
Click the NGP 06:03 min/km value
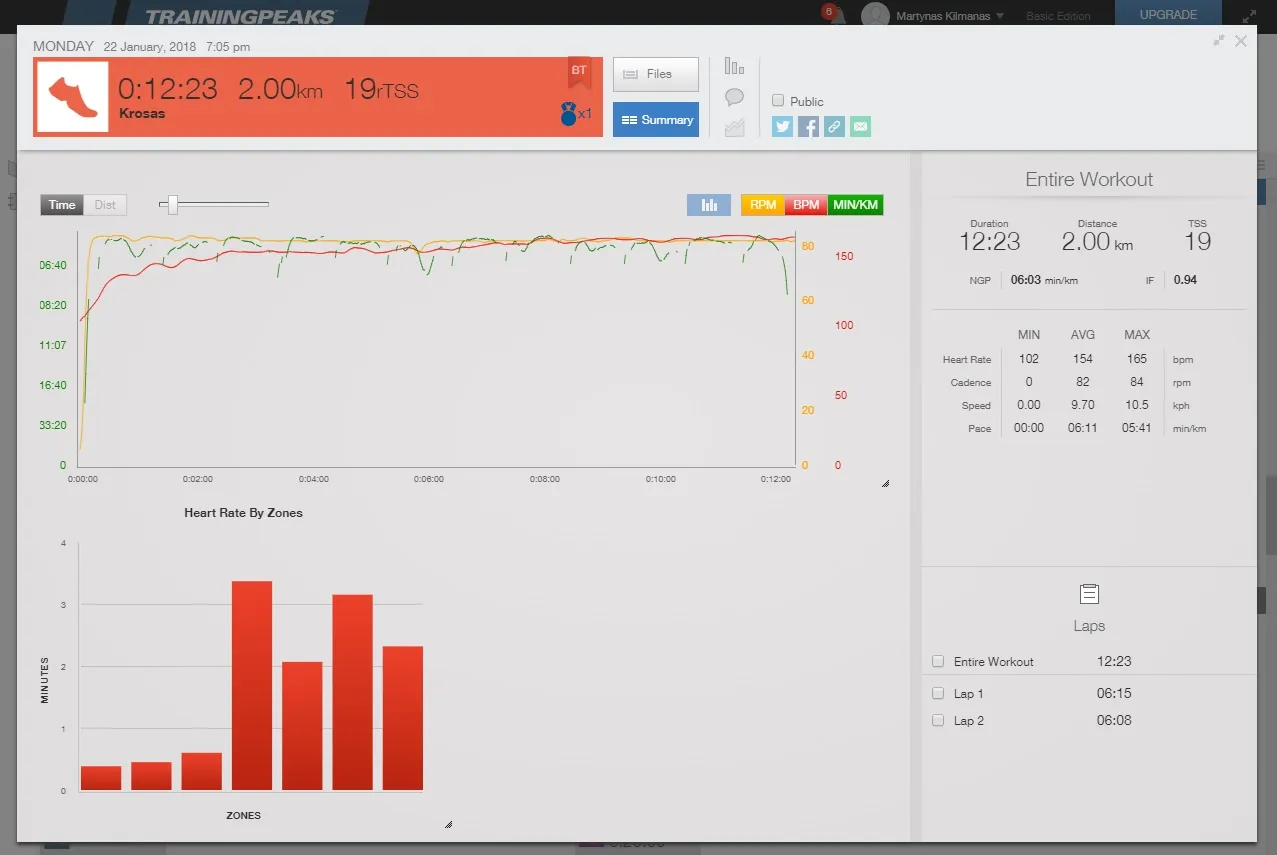1045,280
